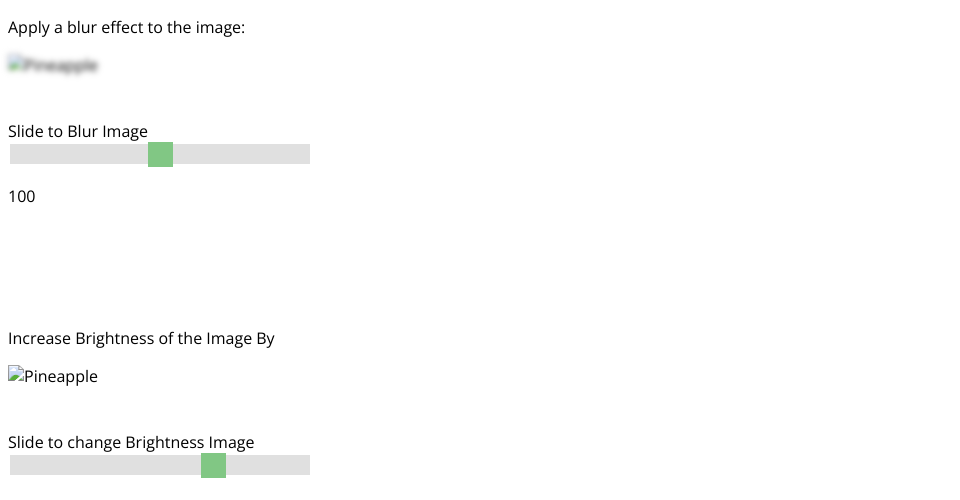Click the broken image icon beside blurred Pineapple
Viewport: 960px width, 500px height.
pyautogui.click(x=15, y=66)
